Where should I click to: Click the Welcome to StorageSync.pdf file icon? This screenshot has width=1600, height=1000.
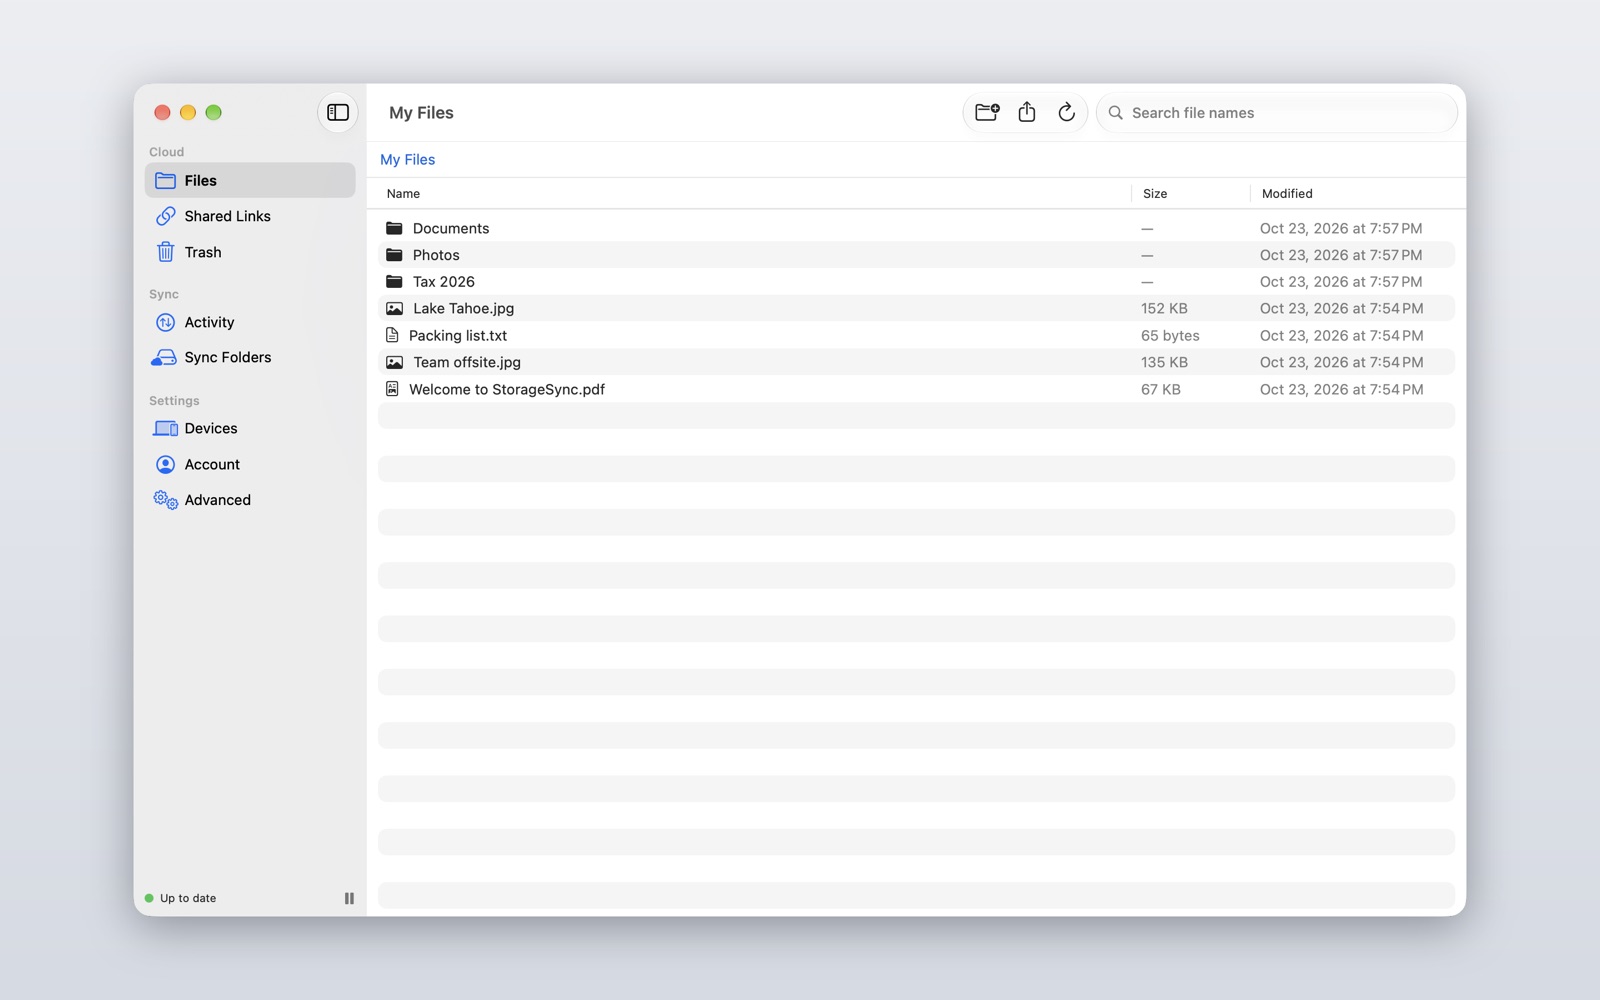coord(392,389)
